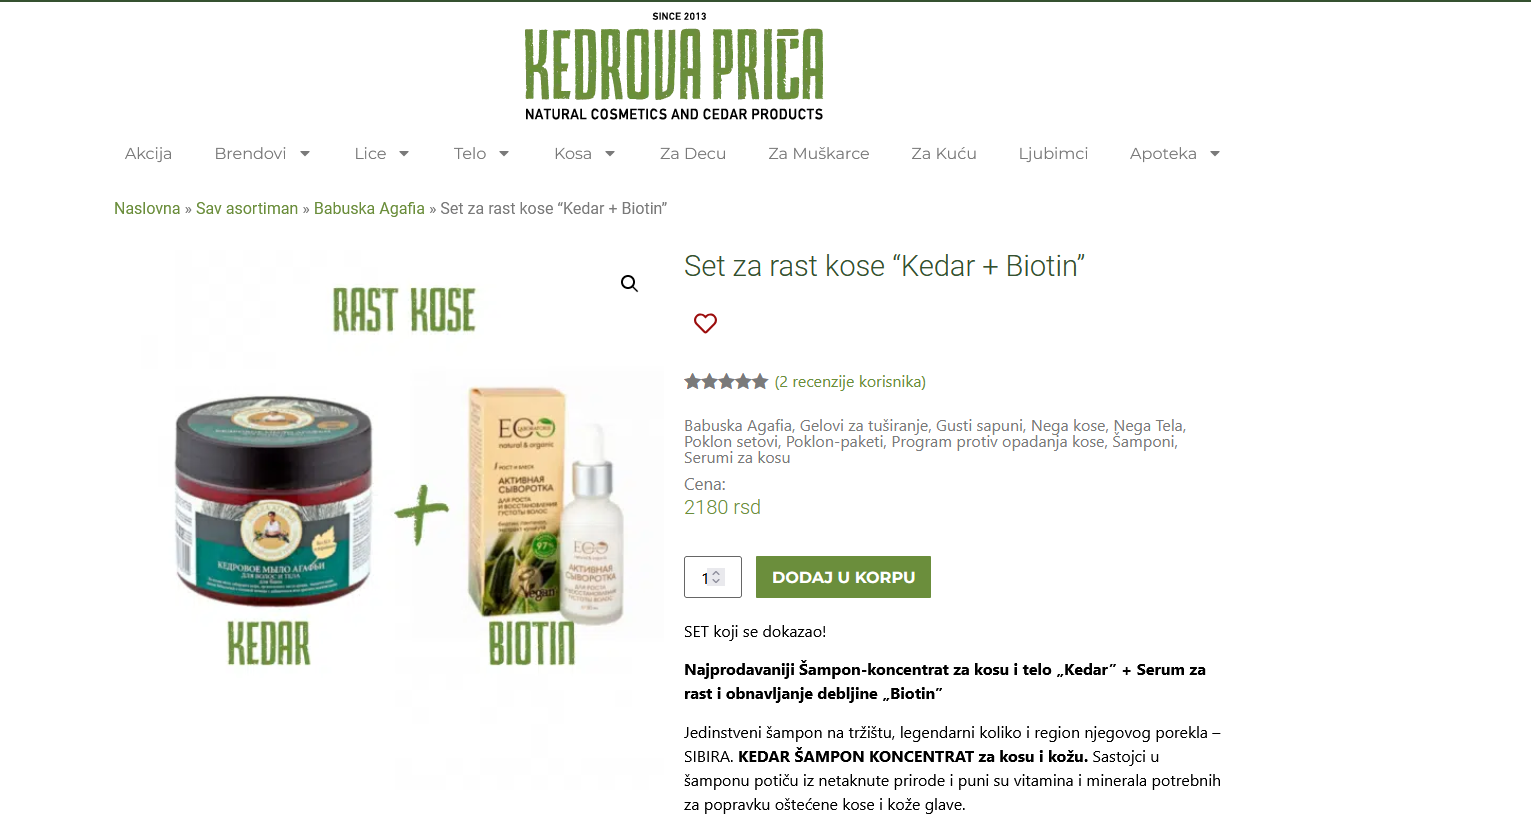Open the Akcija menu item

(x=148, y=153)
